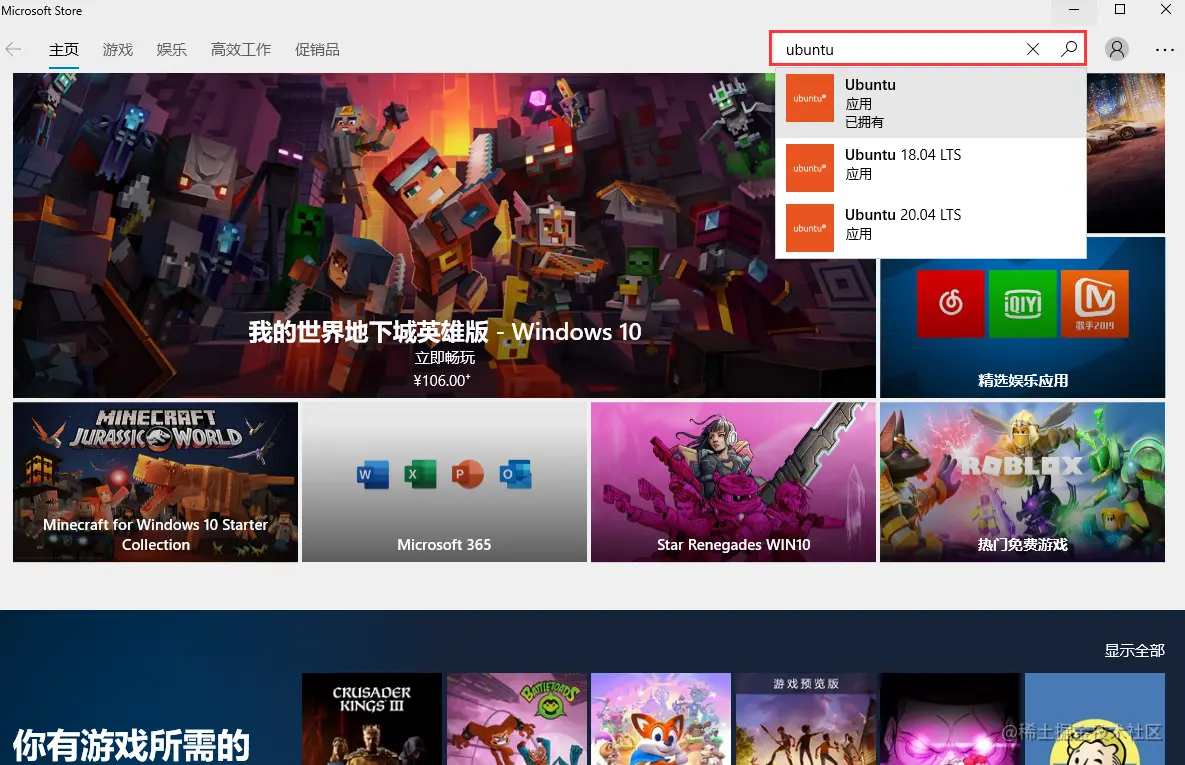This screenshot has height=765, width=1185.
Task: Click the PowerPoint icon in Microsoft 365 tile
Action: [x=467, y=475]
